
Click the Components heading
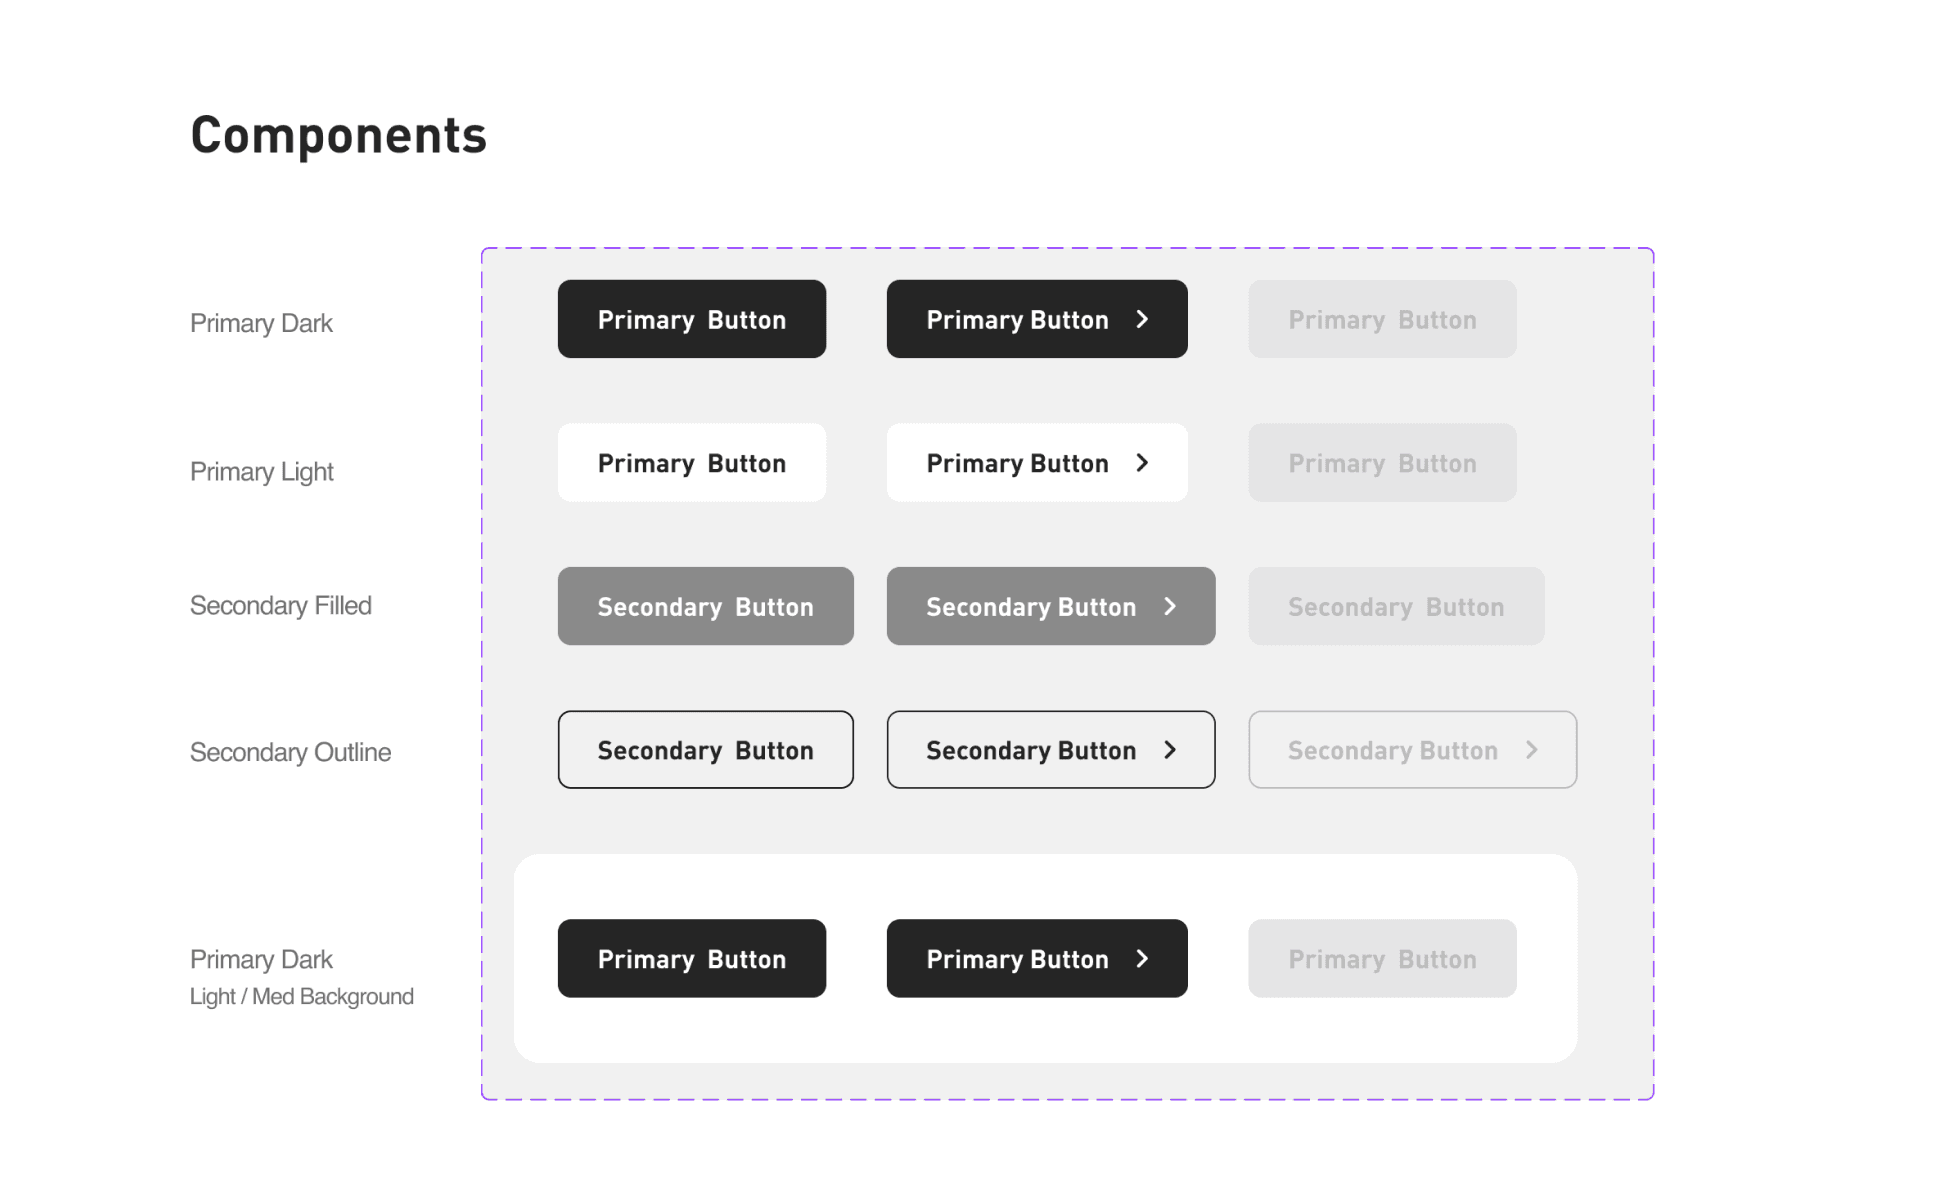338,135
